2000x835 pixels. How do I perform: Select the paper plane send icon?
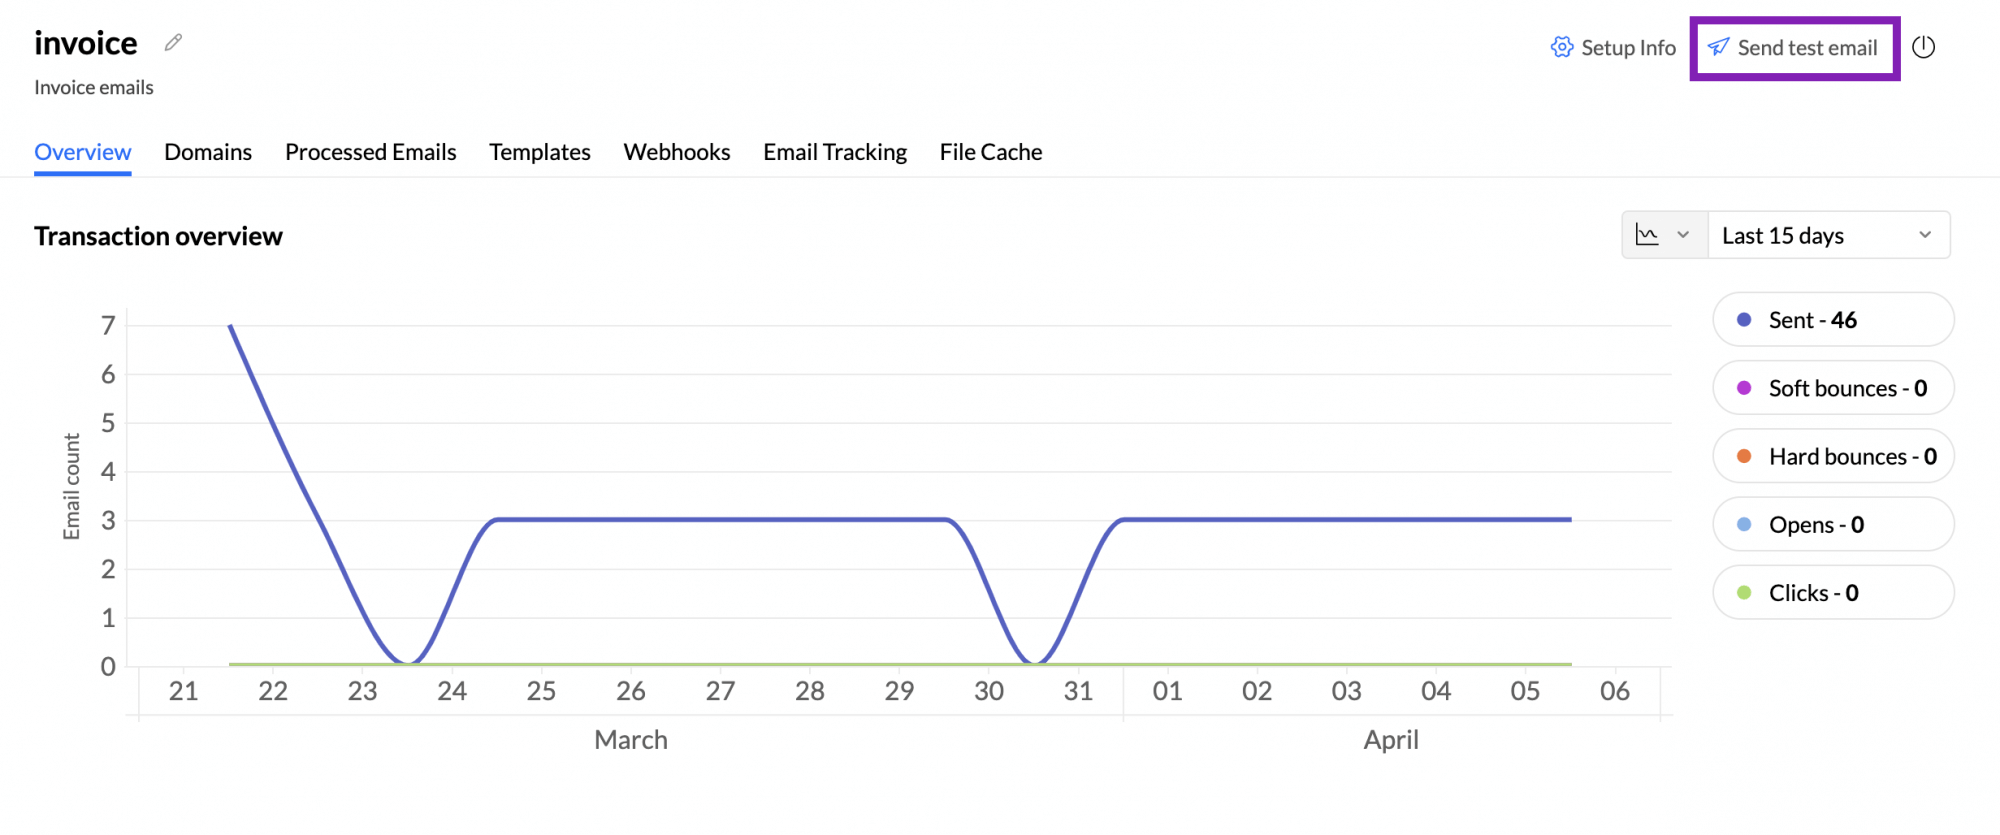pyautogui.click(x=1719, y=47)
